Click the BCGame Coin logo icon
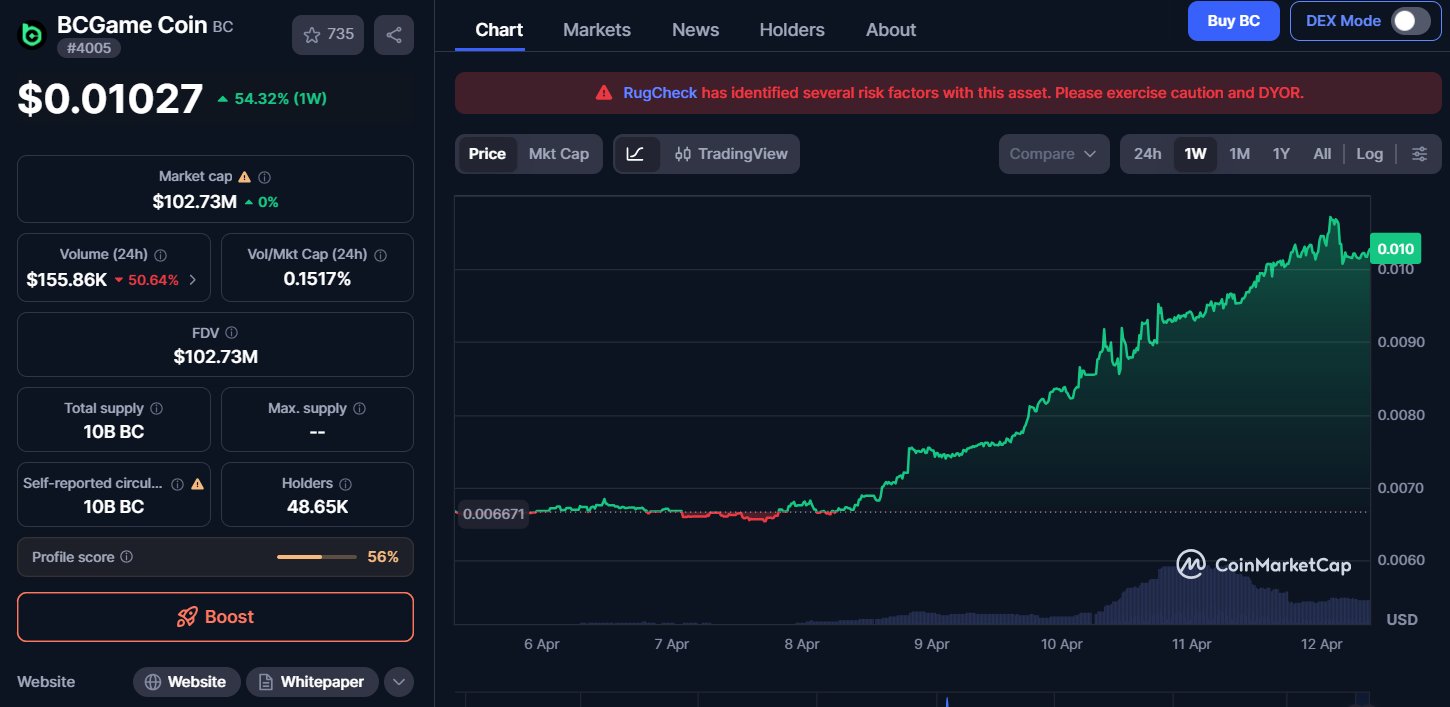Image resolution: width=1450 pixels, height=707 pixels. pyautogui.click(x=32, y=35)
